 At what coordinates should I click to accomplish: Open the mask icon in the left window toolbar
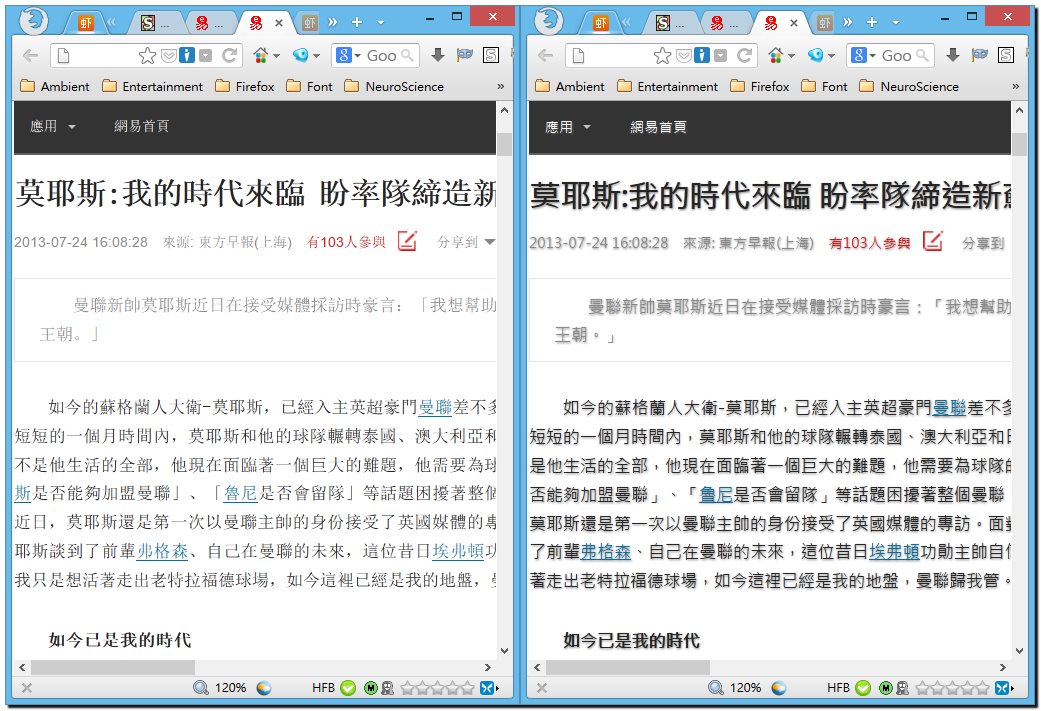click(465, 56)
